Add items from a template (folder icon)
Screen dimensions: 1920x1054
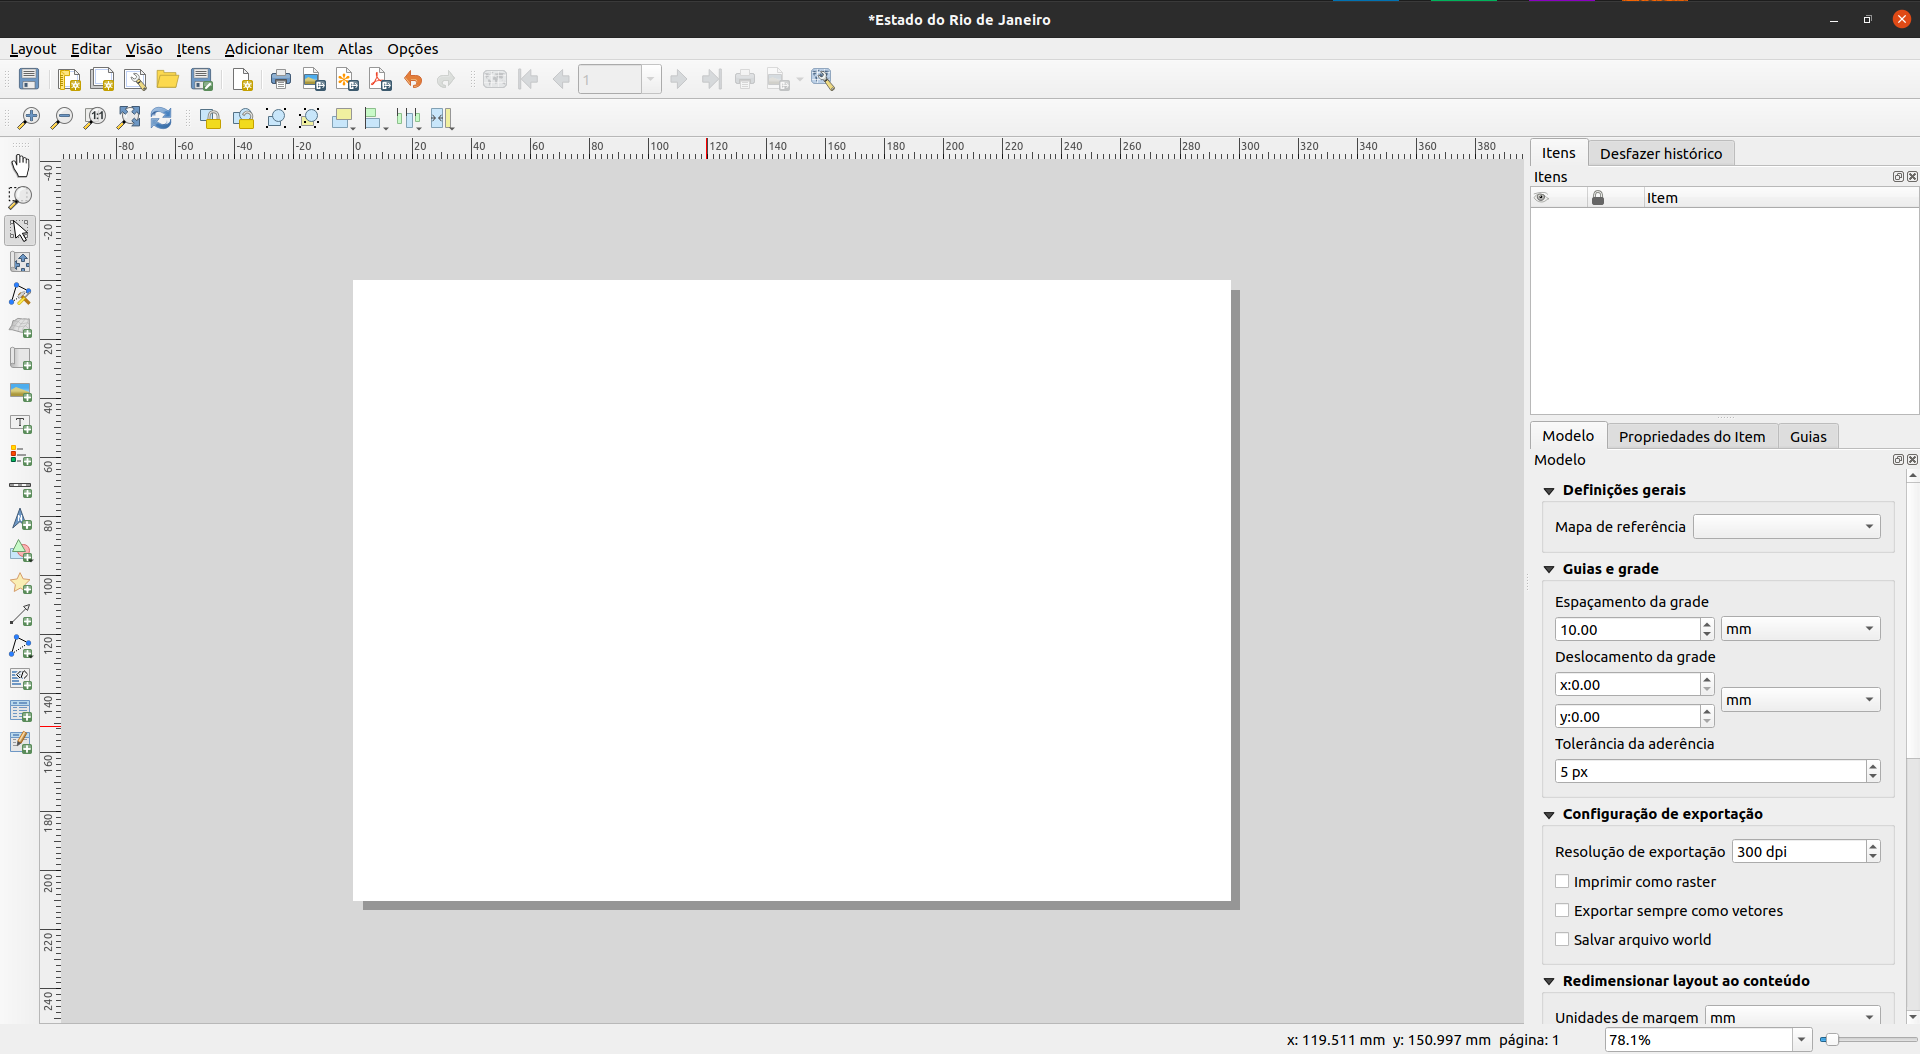tap(168, 79)
